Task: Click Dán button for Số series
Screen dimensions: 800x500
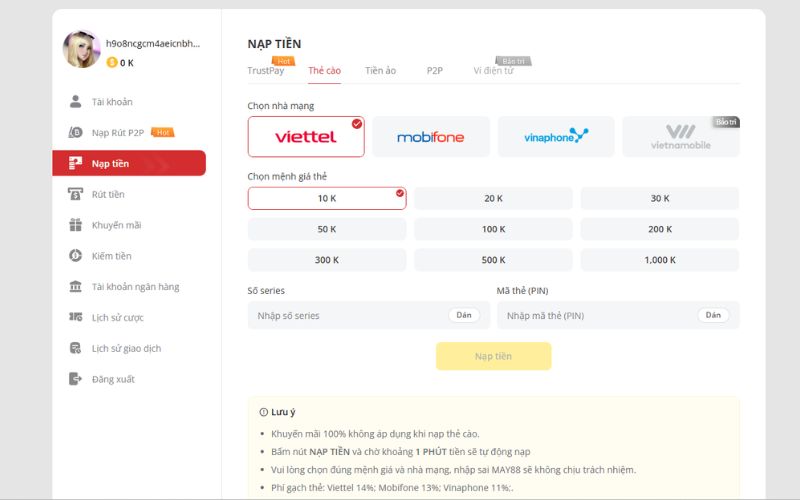Action: pos(463,315)
